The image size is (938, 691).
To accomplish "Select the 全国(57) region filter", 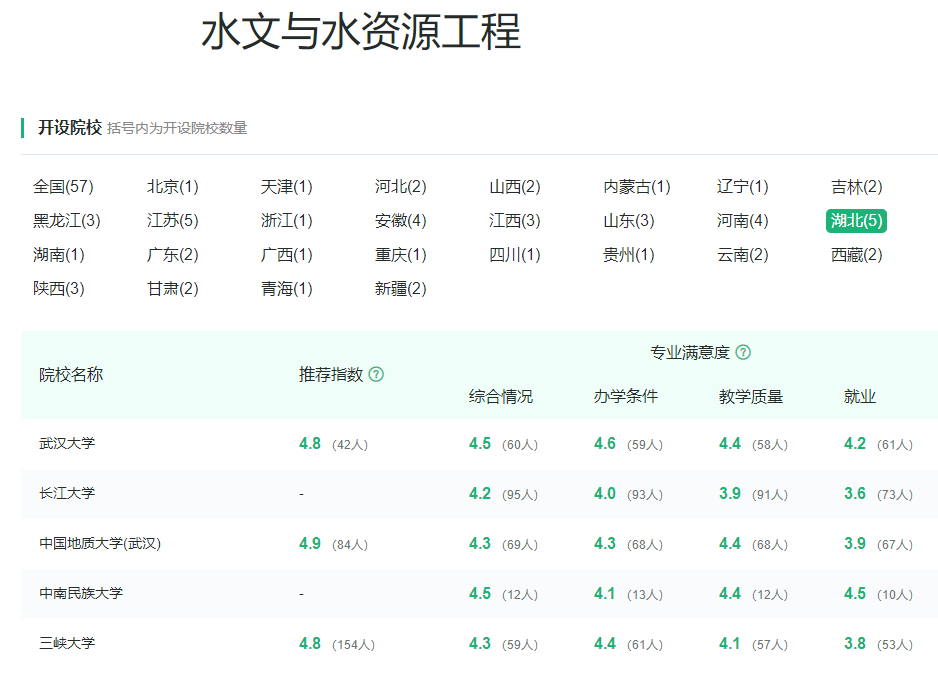I will [63, 187].
